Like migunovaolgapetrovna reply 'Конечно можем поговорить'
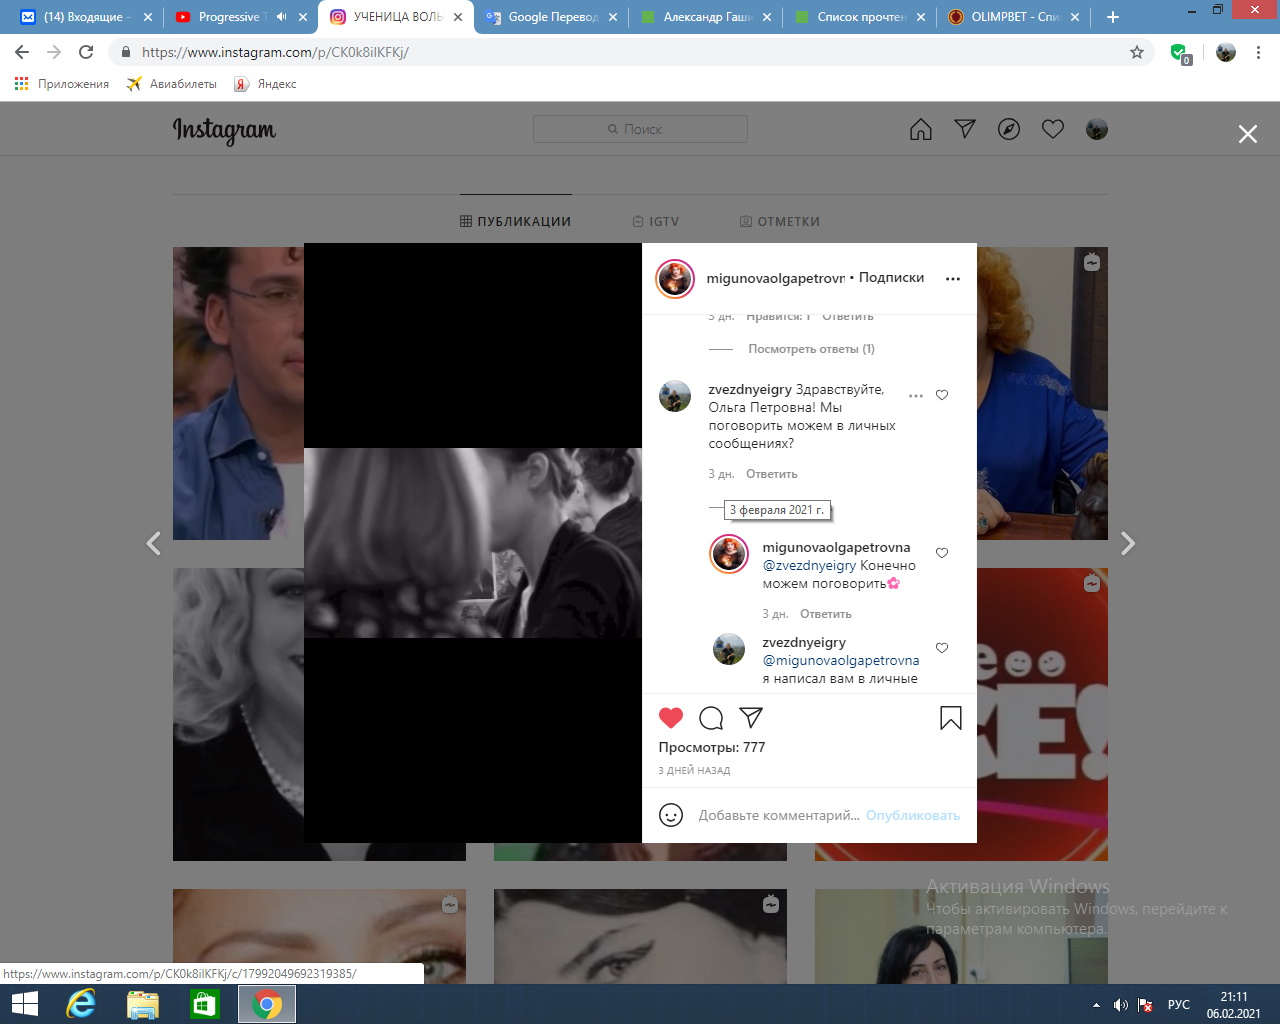This screenshot has width=1280, height=1024. click(942, 553)
